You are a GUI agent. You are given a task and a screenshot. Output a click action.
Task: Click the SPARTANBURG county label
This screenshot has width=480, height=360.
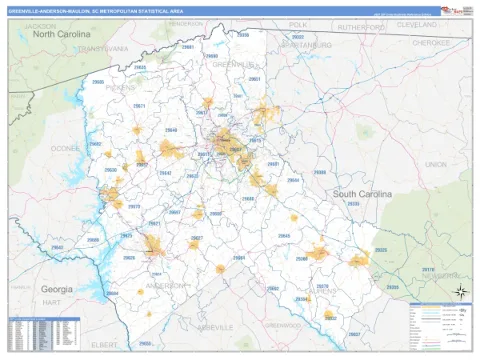tap(306, 45)
